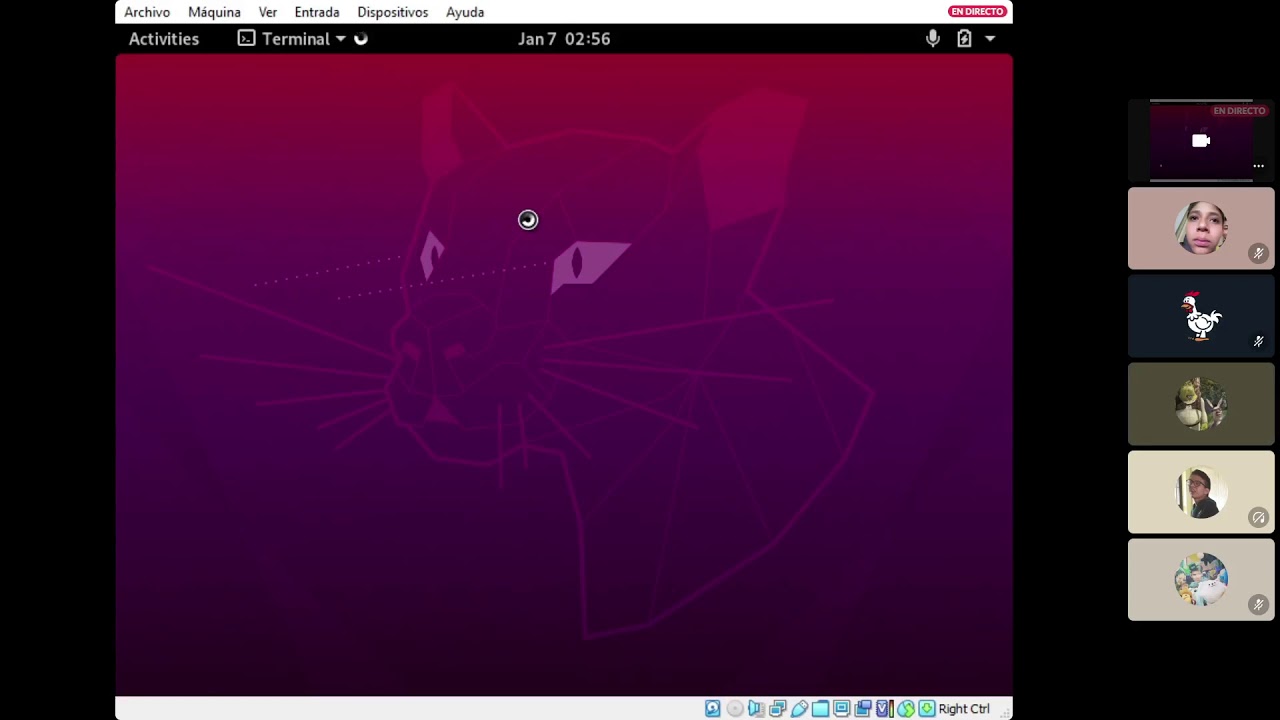This screenshot has width=1280, height=720.
Task: Select the participant tile with face avatar
Action: point(1201,229)
